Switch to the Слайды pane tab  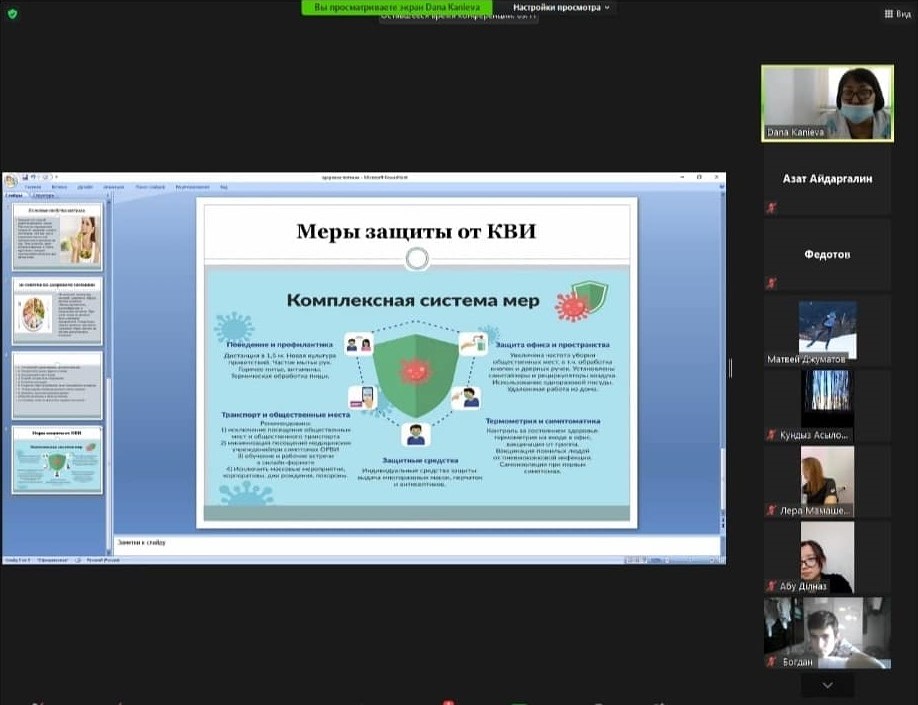[14, 196]
